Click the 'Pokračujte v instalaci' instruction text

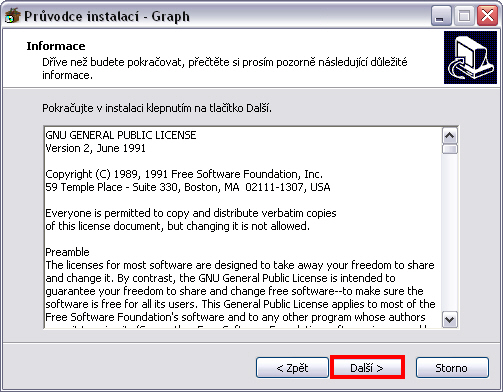click(x=157, y=108)
